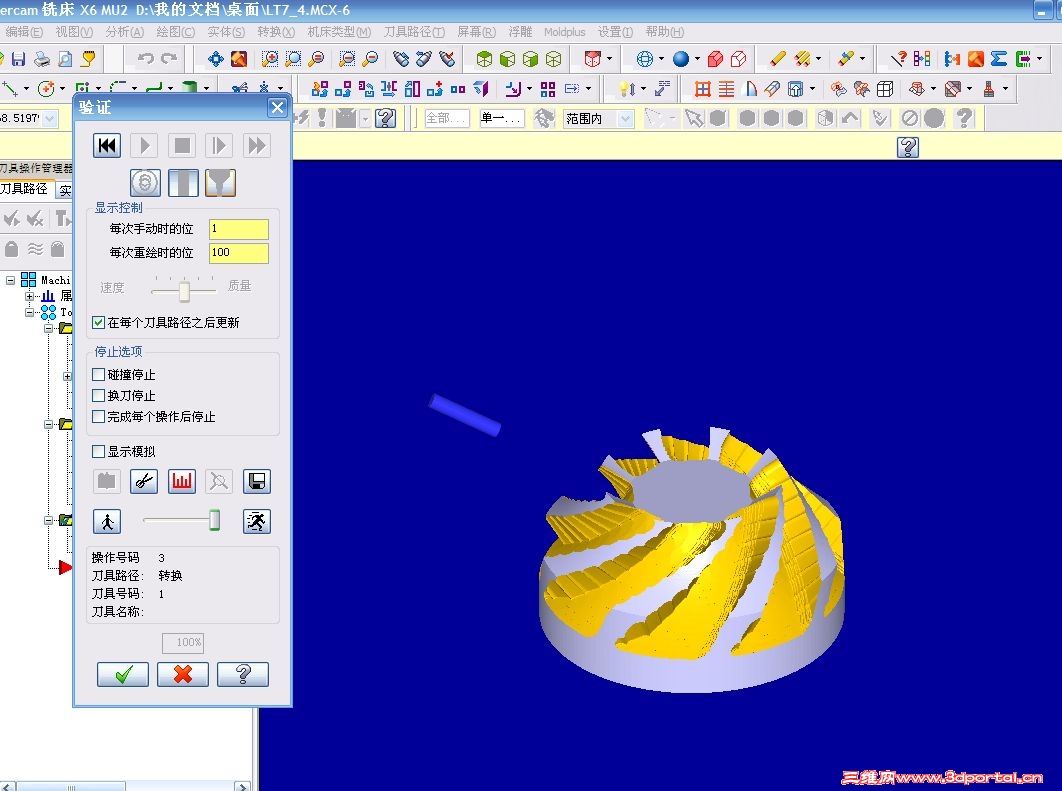
Task: Click the Zoom window magnifier icon
Action: pyautogui.click(x=270, y=59)
